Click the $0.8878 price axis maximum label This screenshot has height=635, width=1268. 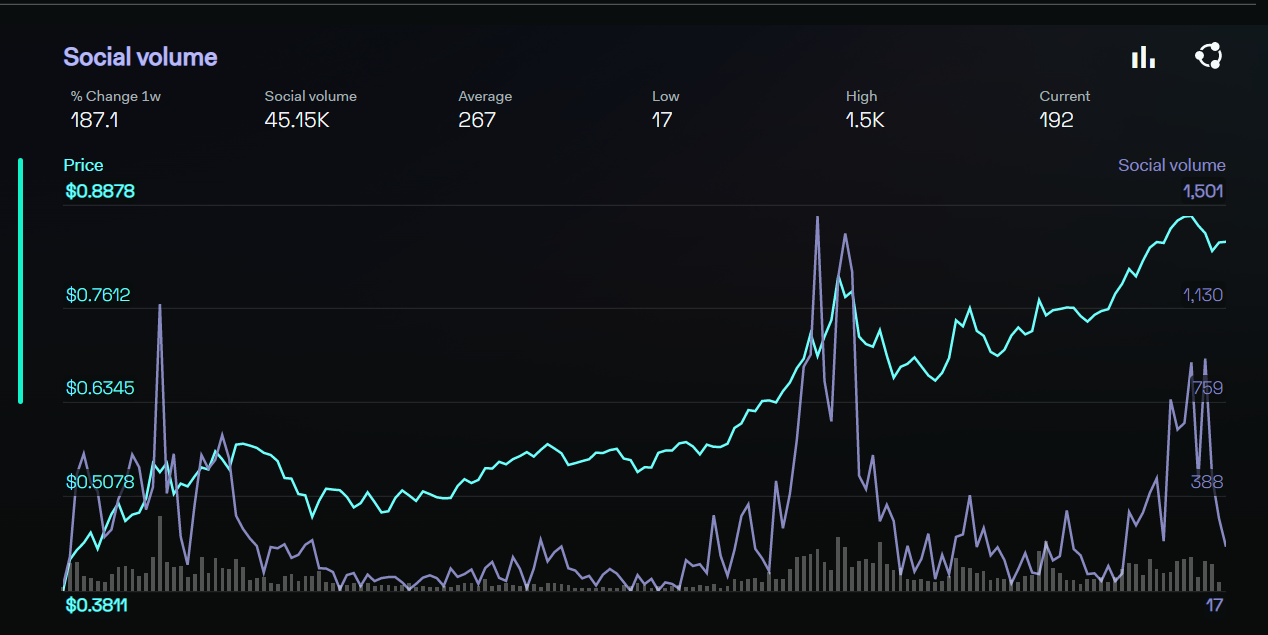[100, 191]
